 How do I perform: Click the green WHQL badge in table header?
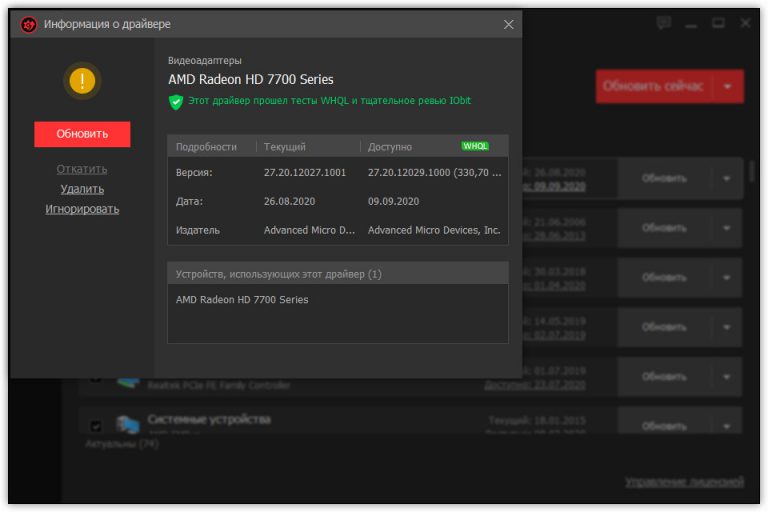coord(475,146)
